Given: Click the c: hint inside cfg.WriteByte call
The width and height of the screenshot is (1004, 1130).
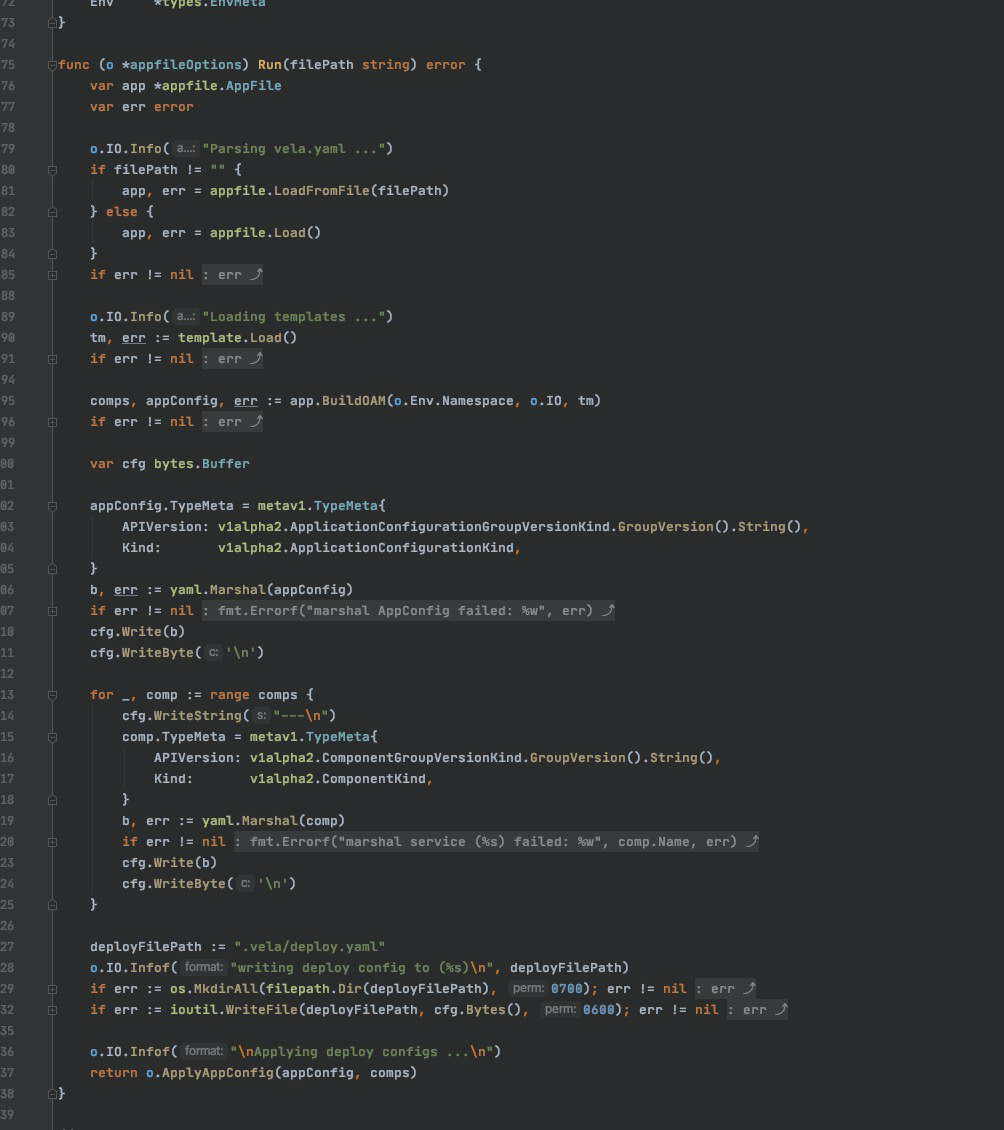Looking at the screenshot, I should (213, 652).
